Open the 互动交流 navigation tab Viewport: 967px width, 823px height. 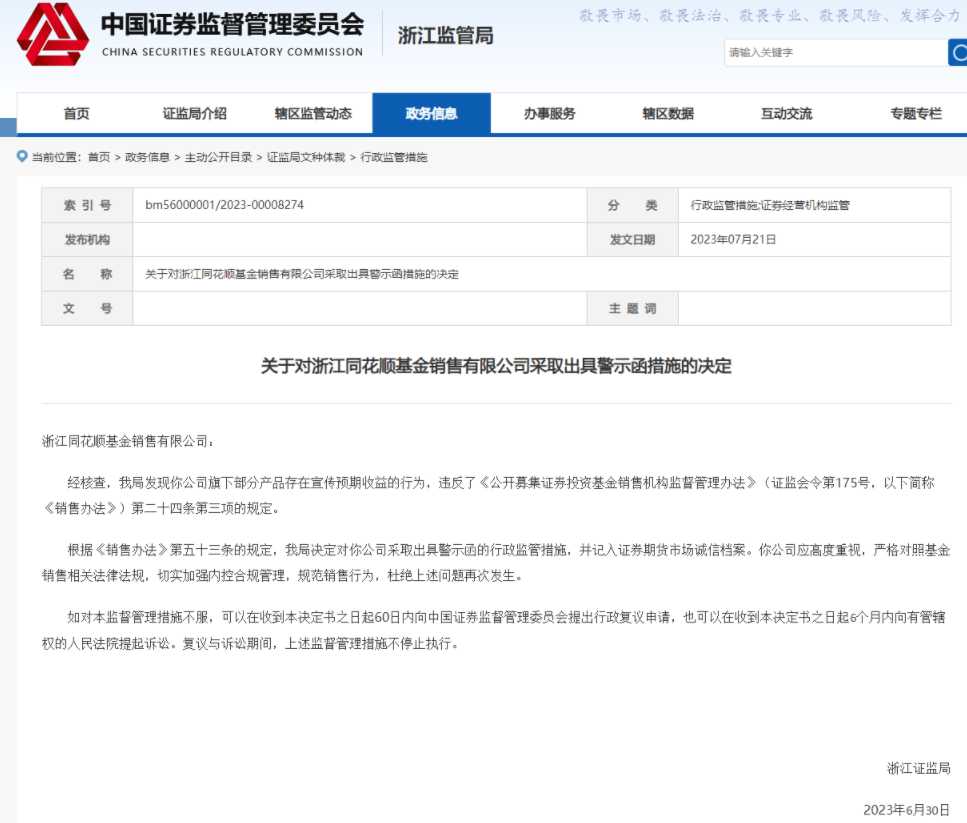click(x=787, y=113)
